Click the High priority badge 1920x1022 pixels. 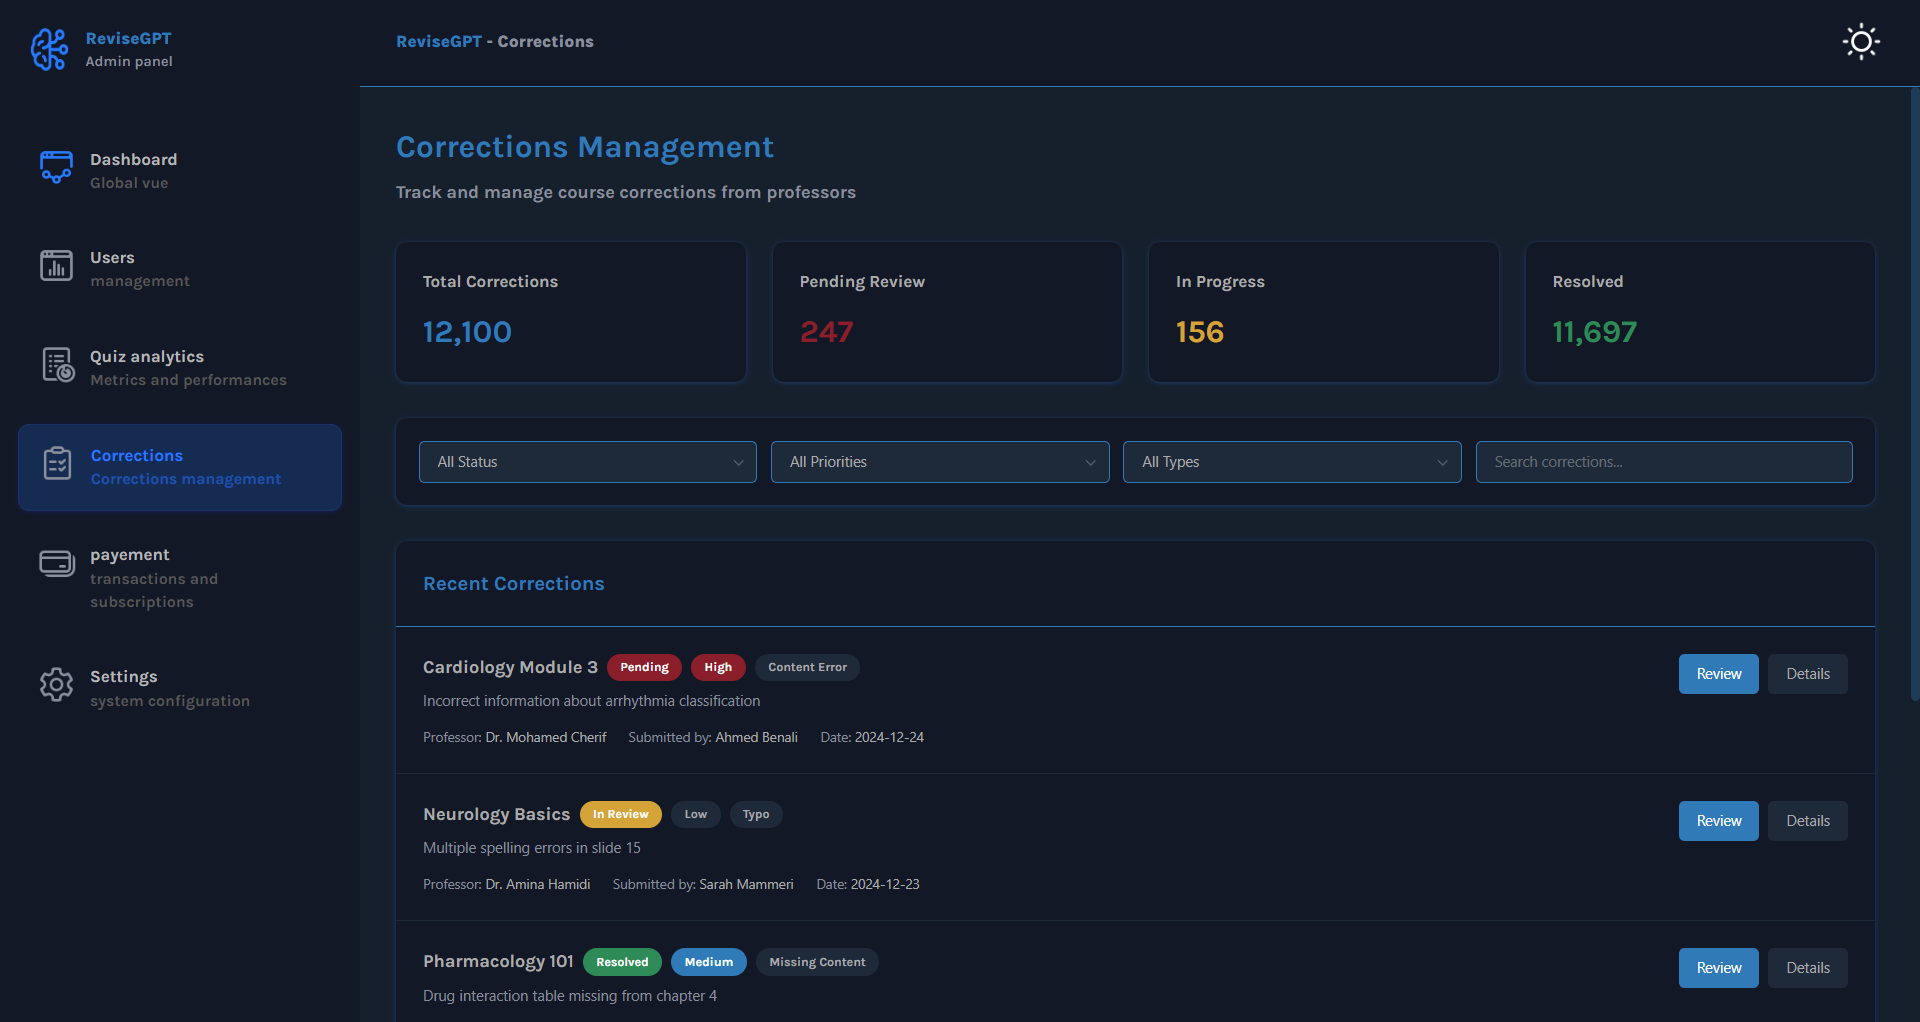tap(718, 667)
